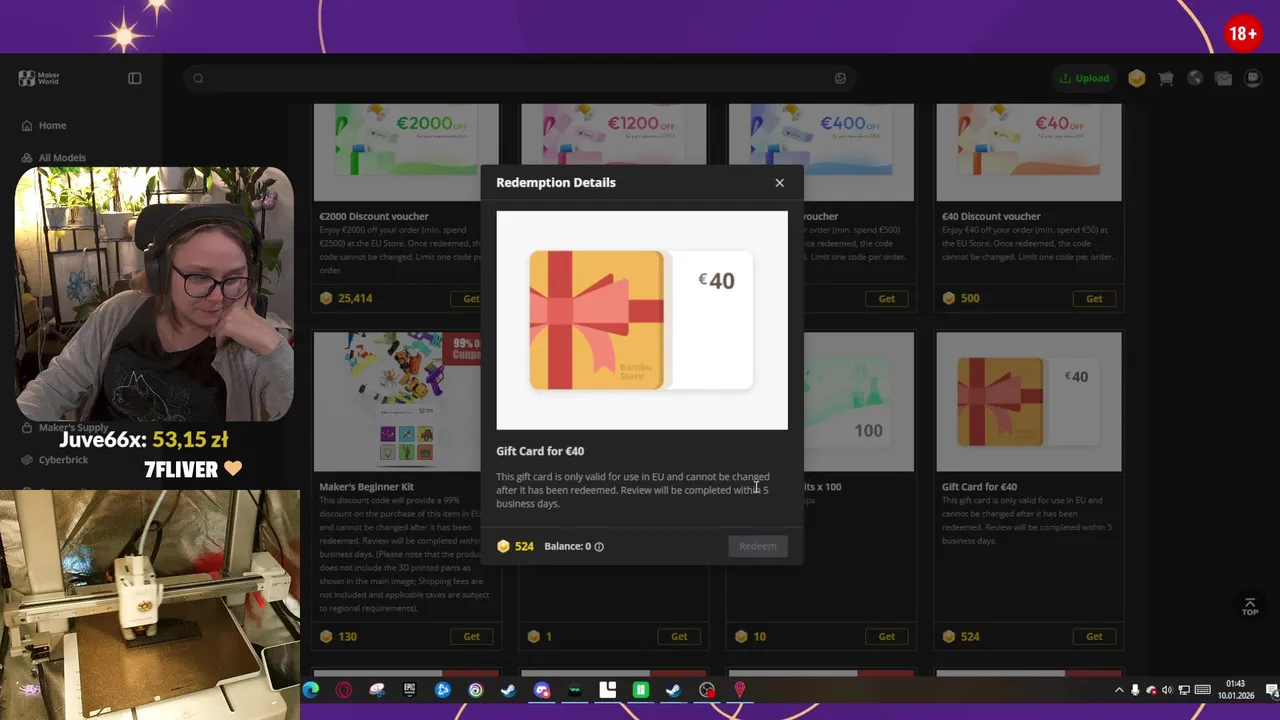Collapse the sidebar panel toggle icon
The image size is (1280, 720).
click(x=135, y=78)
